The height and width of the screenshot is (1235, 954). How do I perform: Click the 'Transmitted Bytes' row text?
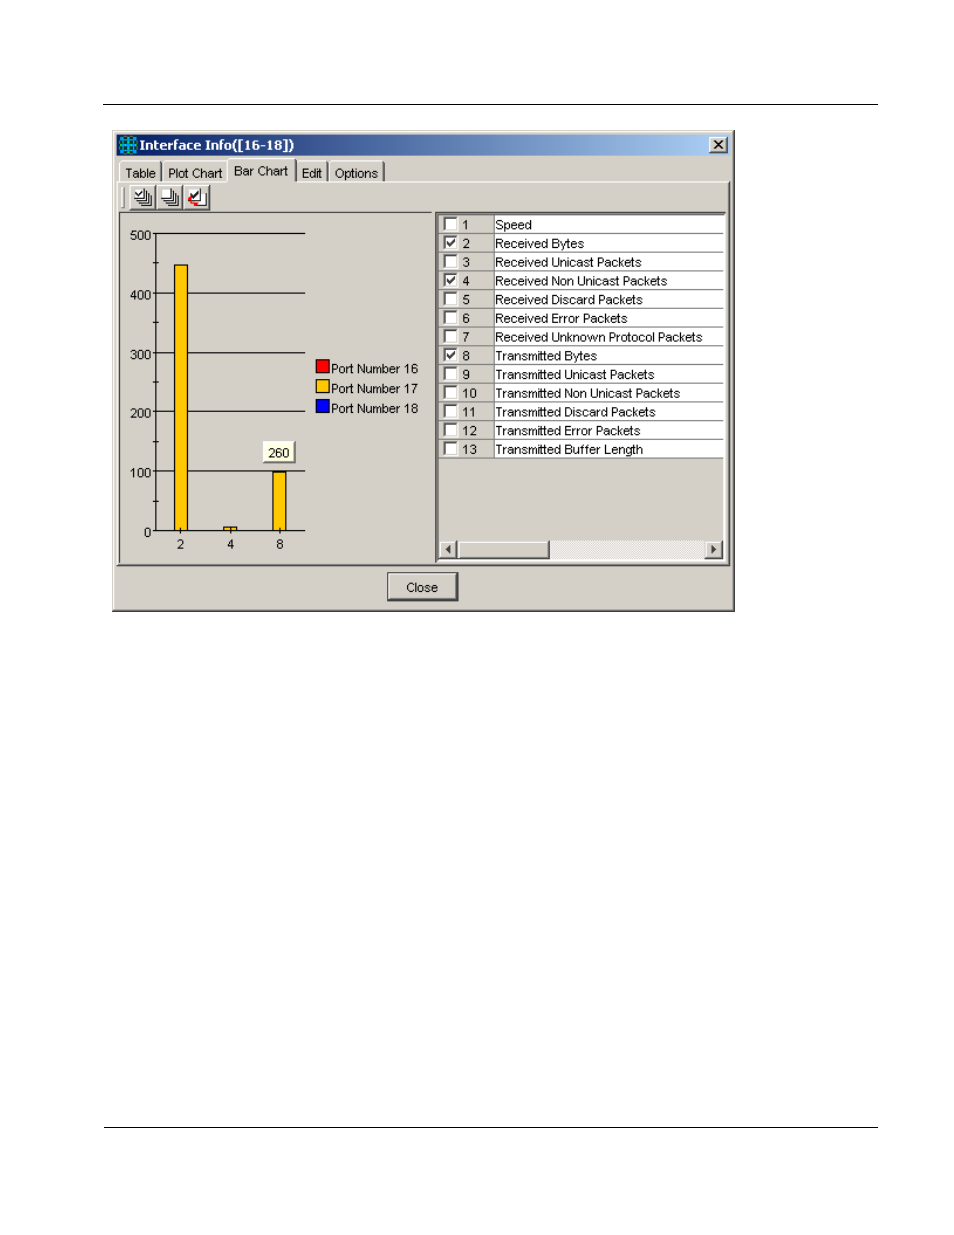546,356
